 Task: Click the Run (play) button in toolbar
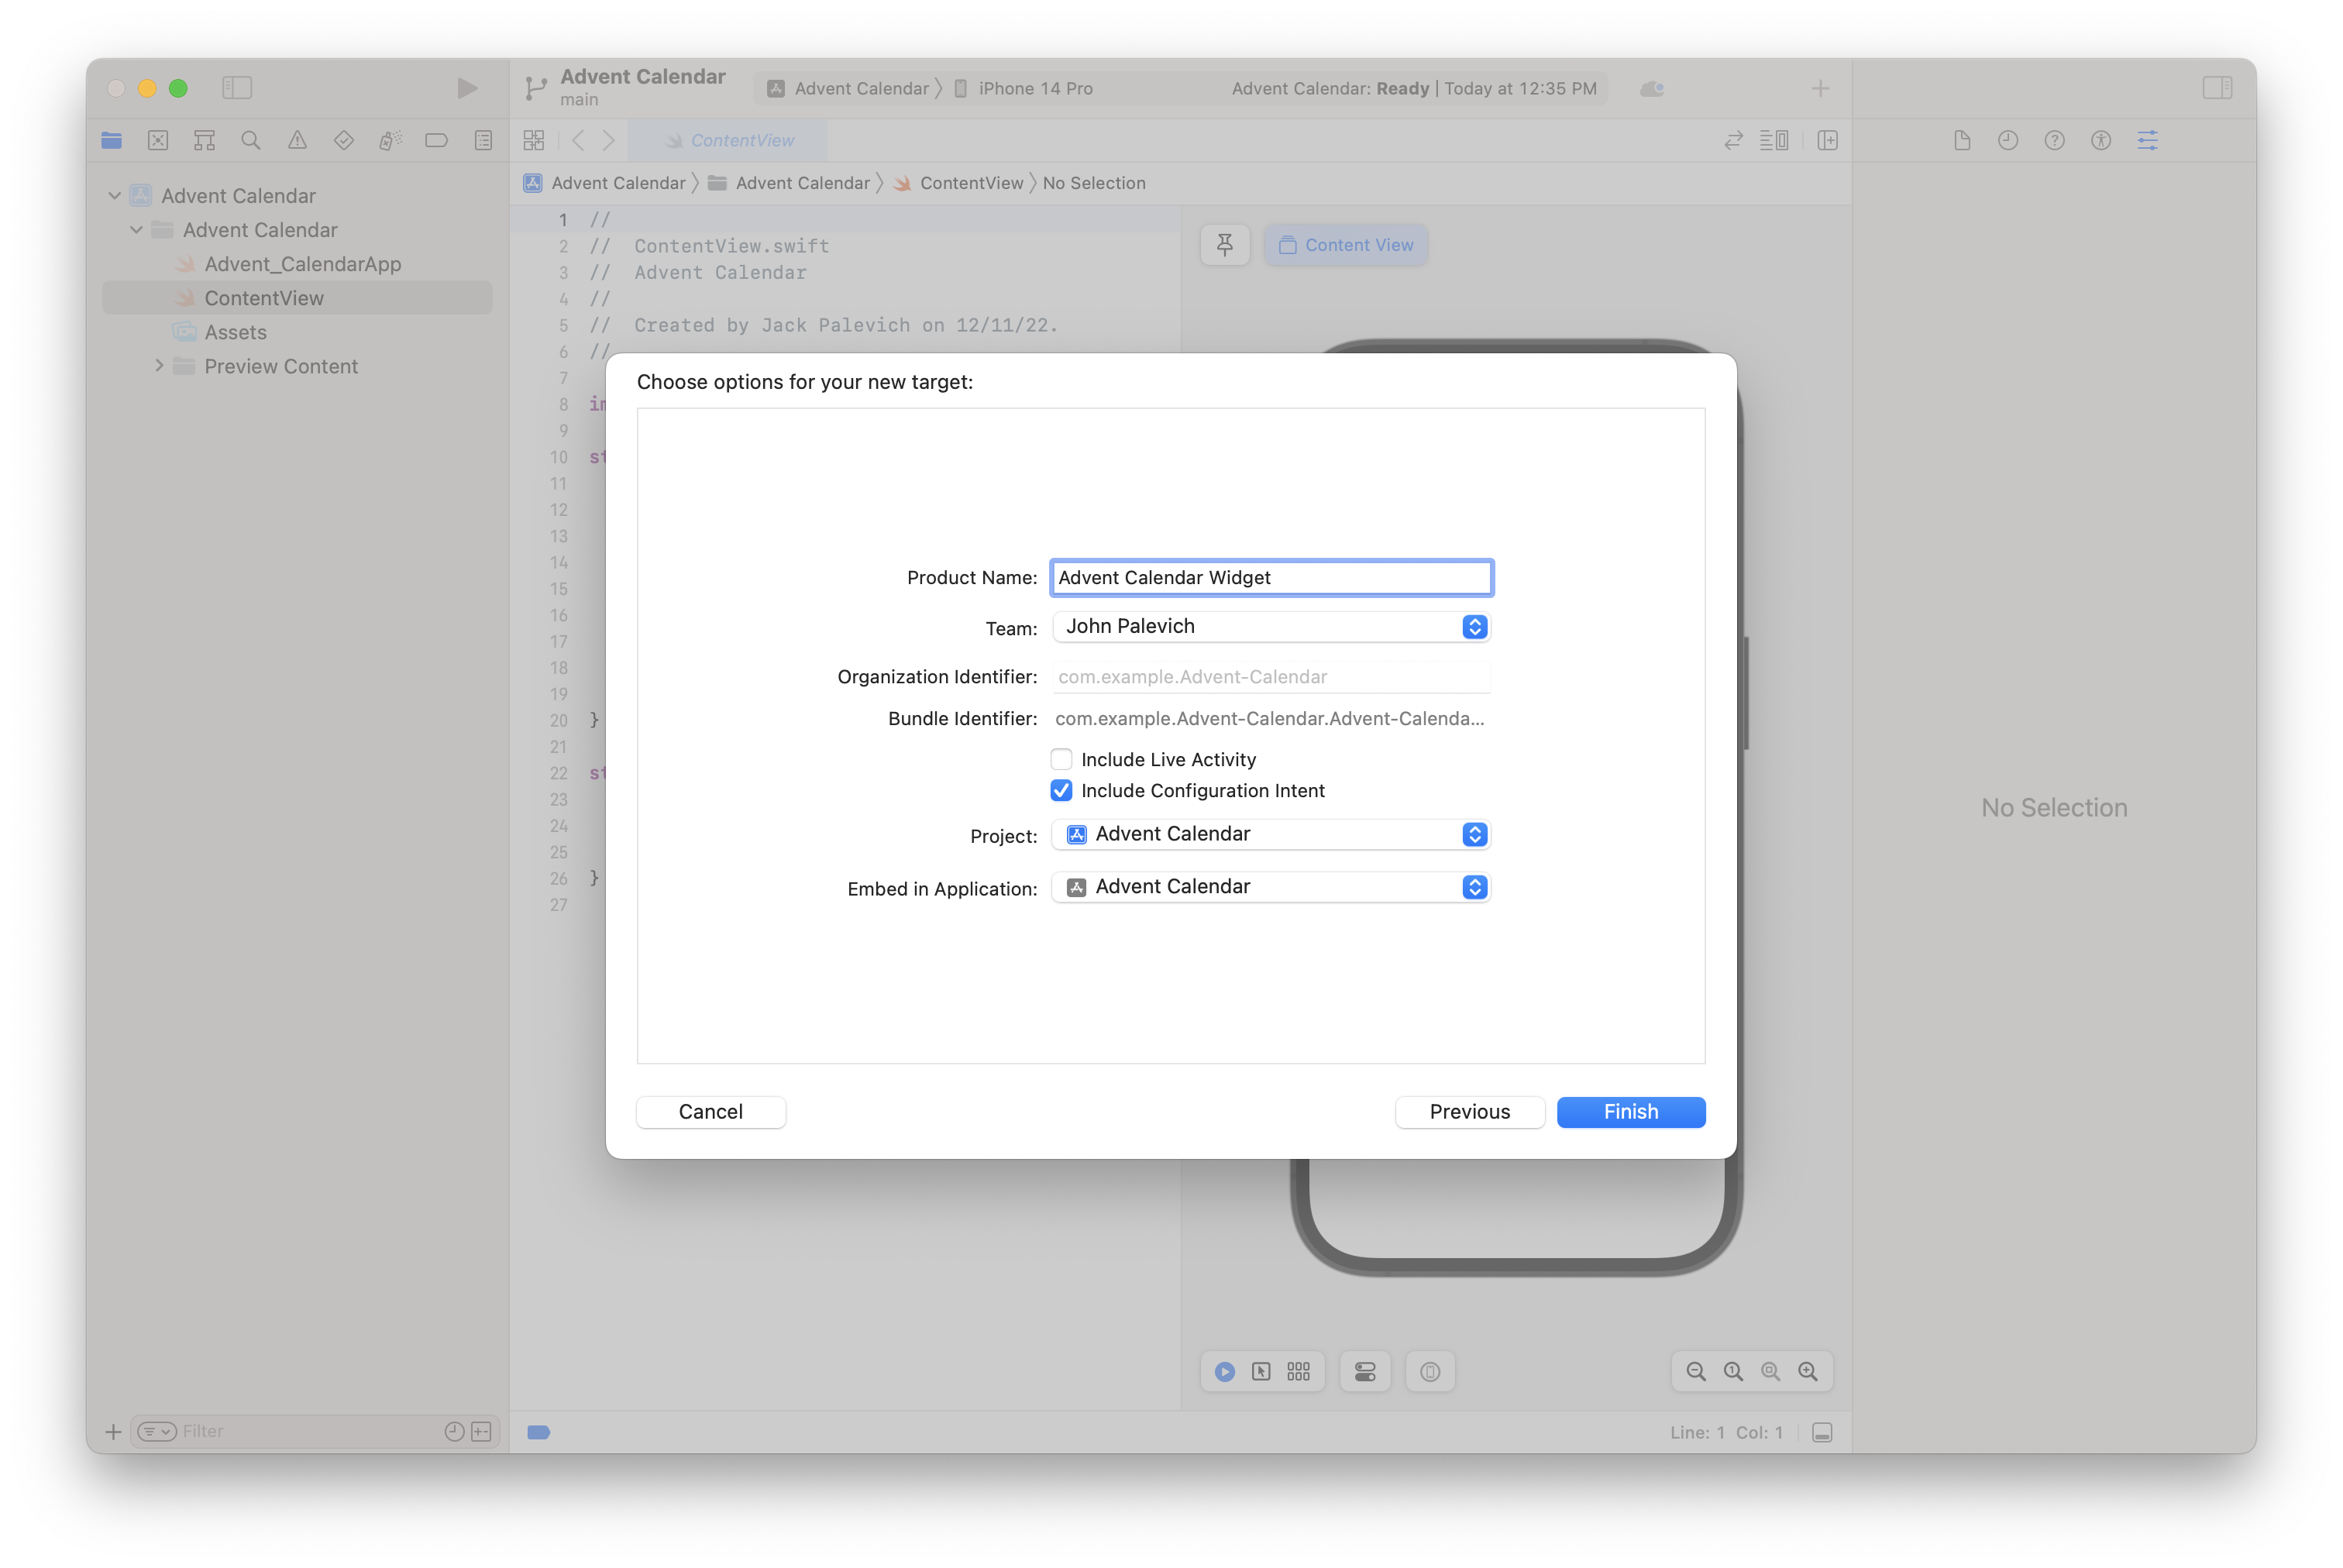click(x=466, y=88)
